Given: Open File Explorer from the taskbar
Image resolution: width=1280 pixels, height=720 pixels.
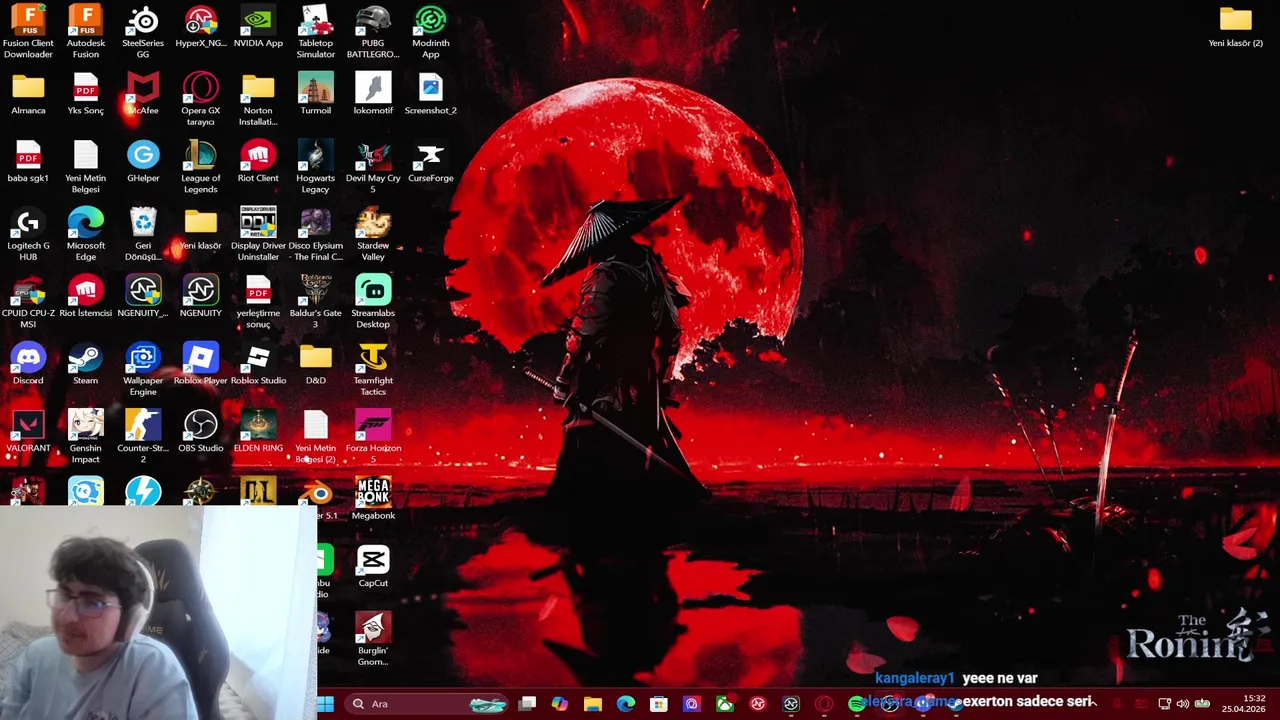Looking at the screenshot, I should 593,704.
